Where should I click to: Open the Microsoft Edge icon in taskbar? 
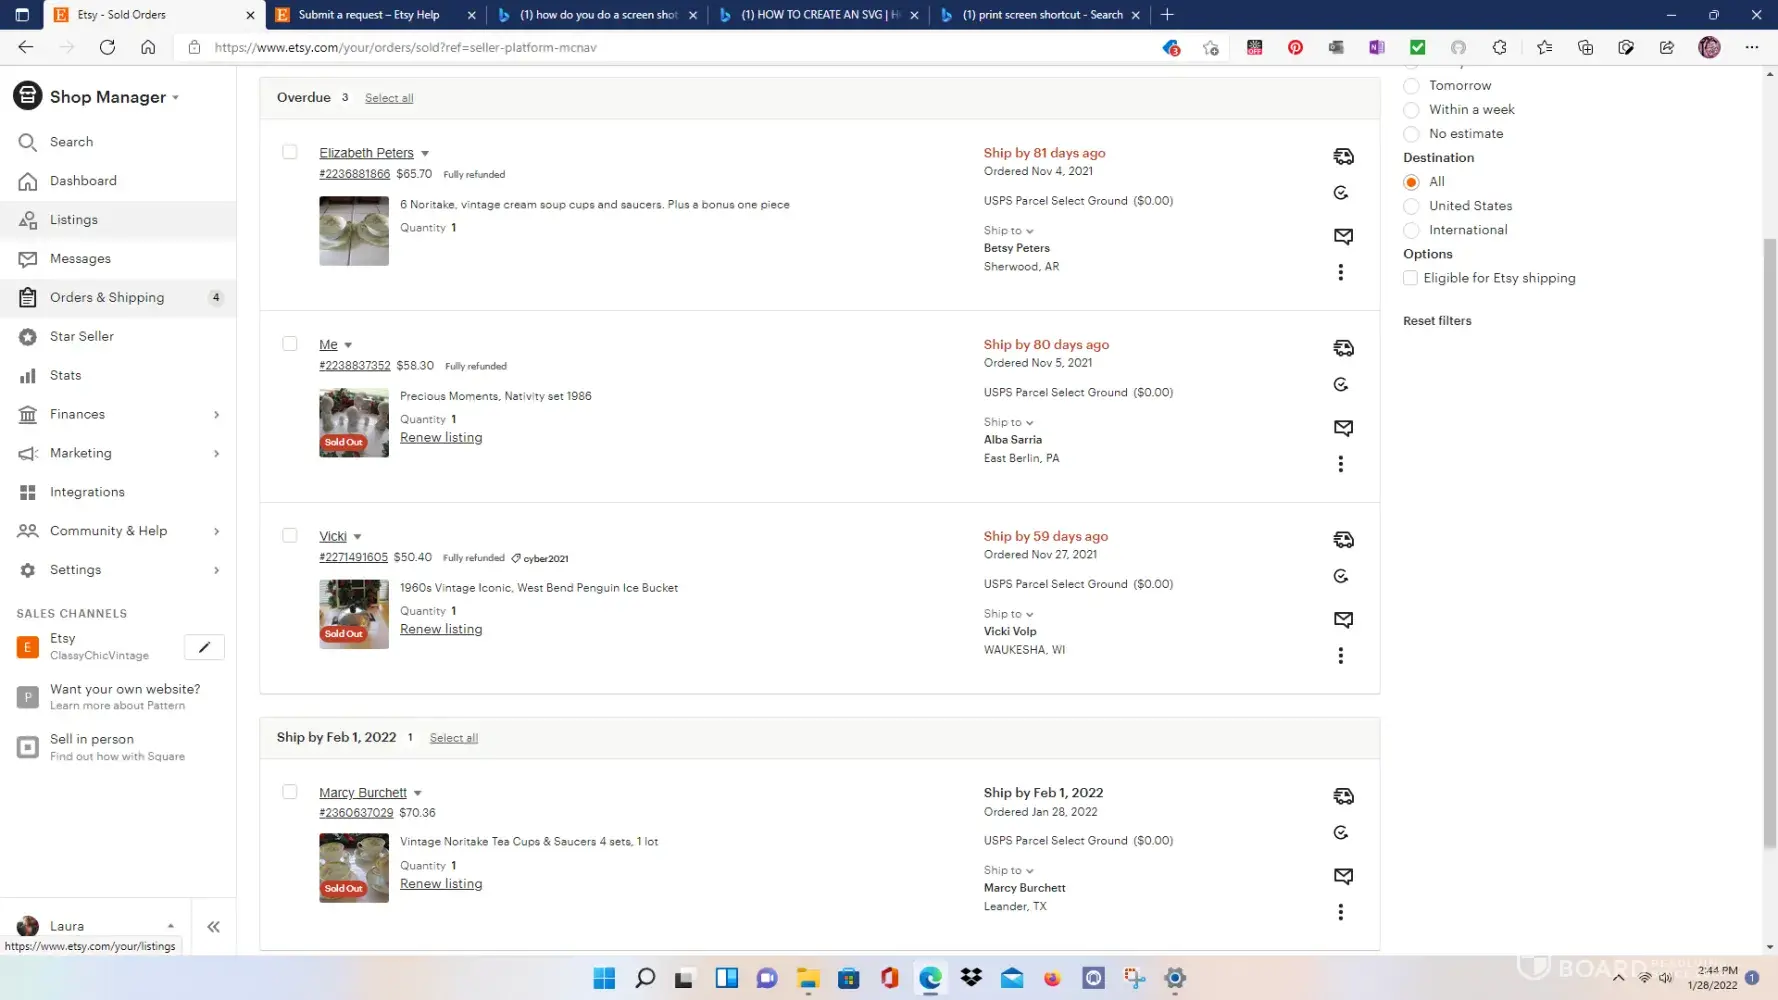[x=930, y=977]
